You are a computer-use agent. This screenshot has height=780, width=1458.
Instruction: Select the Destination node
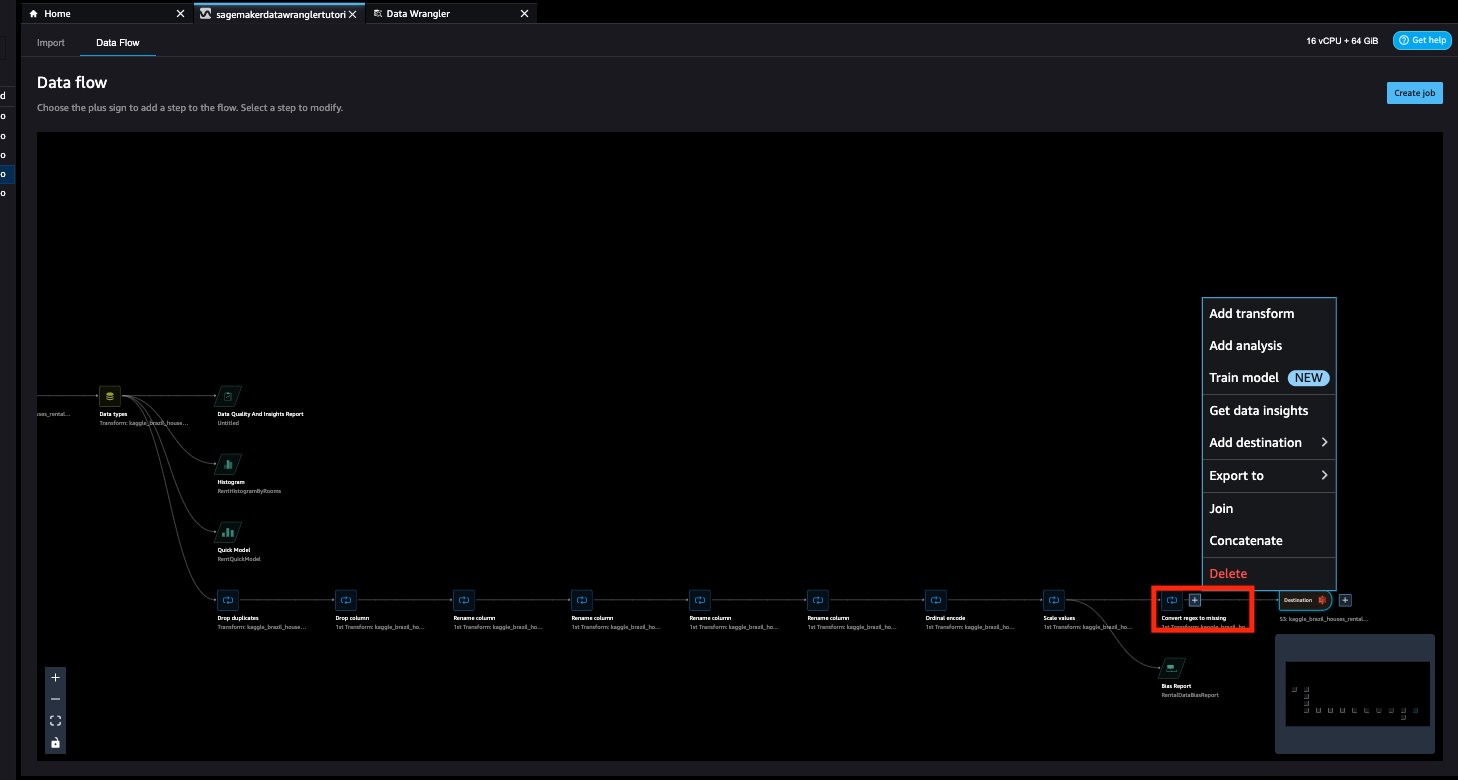click(x=1305, y=600)
